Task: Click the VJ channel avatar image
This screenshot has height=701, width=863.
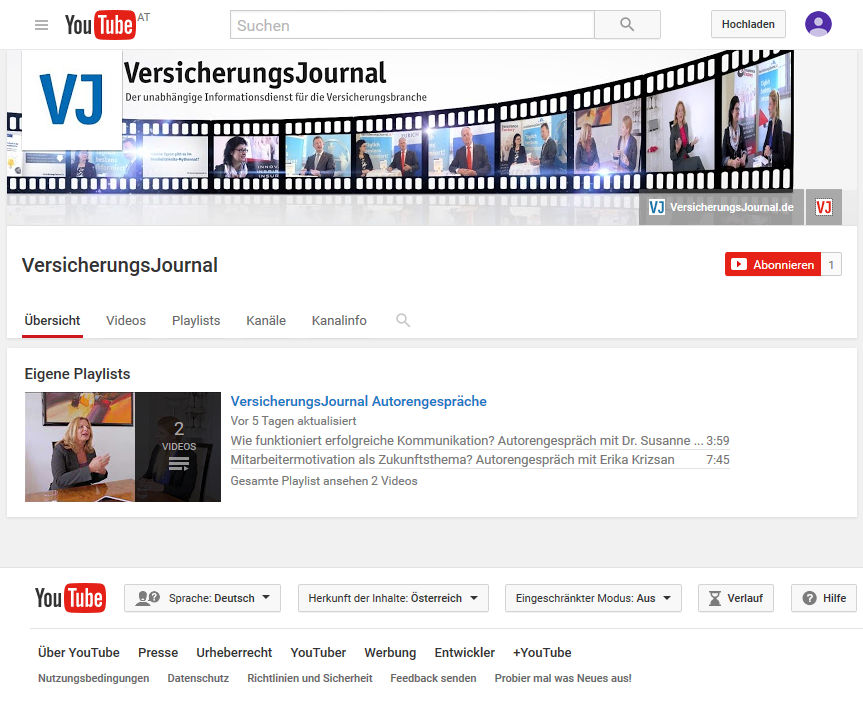Action: point(72,100)
